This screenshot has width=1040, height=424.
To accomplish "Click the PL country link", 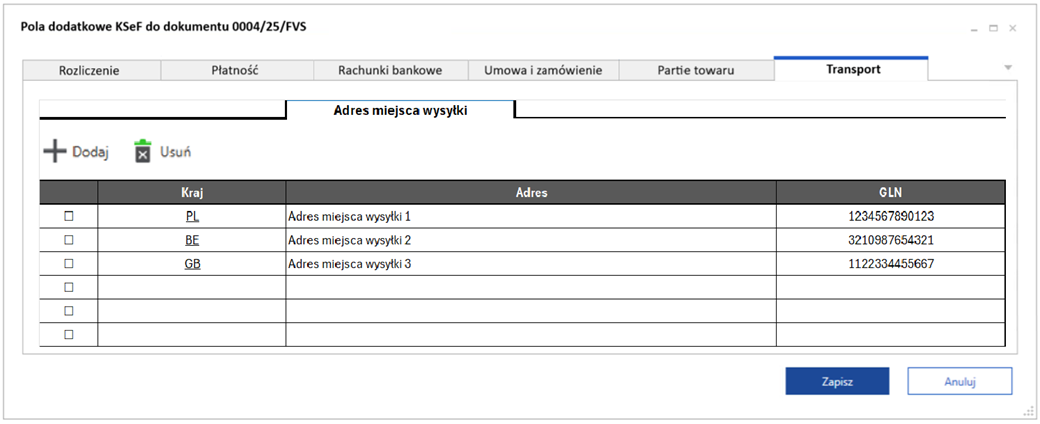I will [192, 216].
